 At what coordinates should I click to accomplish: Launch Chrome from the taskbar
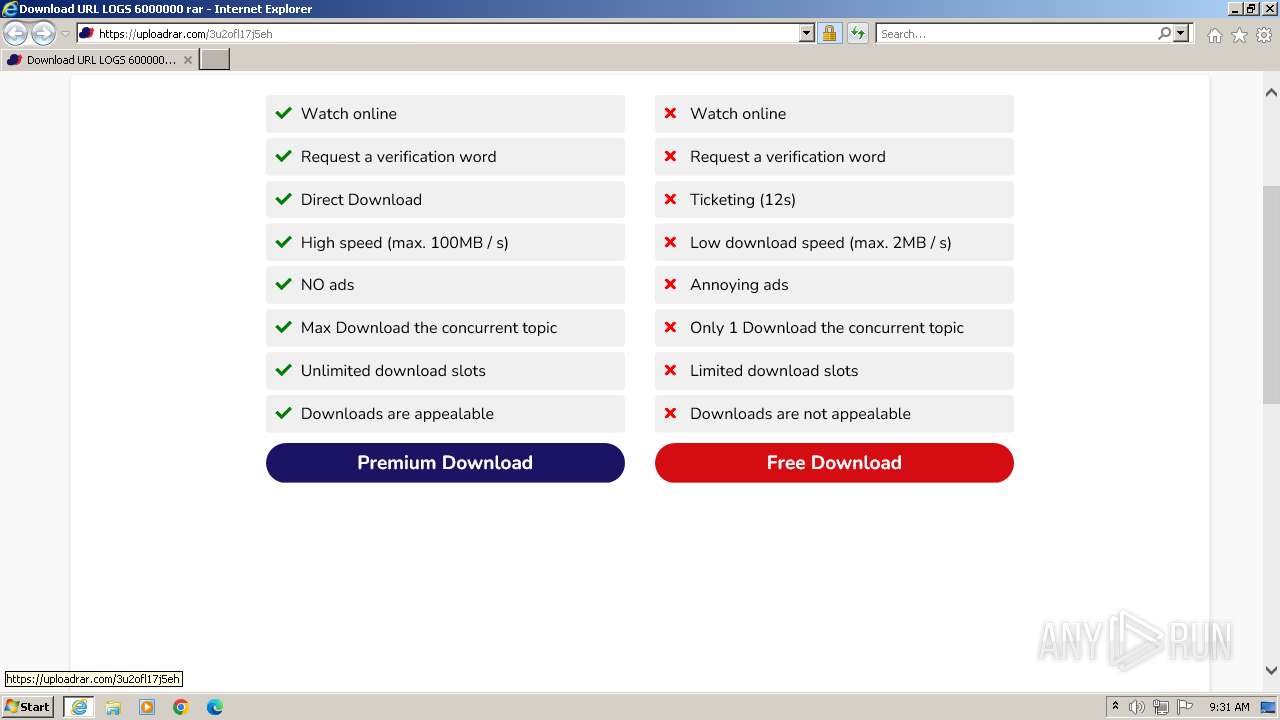(x=181, y=707)
